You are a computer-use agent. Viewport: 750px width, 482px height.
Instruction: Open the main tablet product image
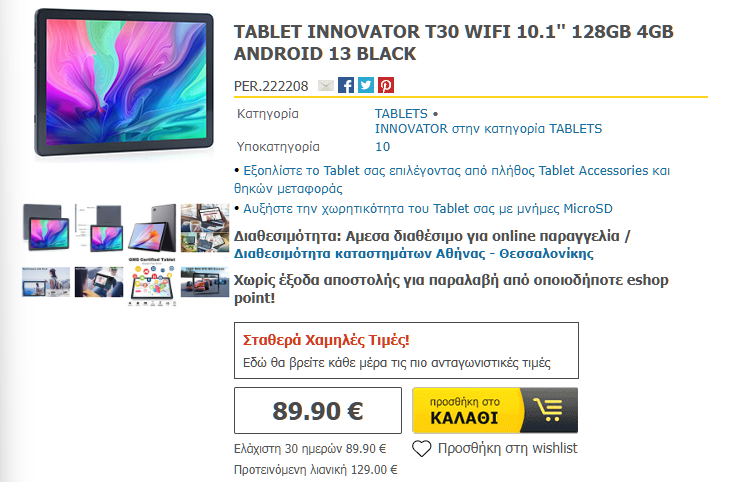coord(124,83)
